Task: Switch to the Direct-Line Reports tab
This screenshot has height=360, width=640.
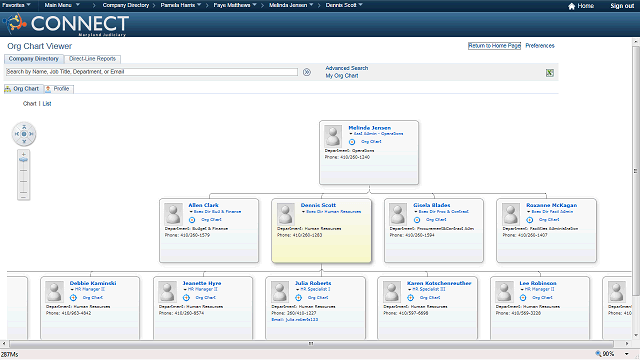Action: 92,59
